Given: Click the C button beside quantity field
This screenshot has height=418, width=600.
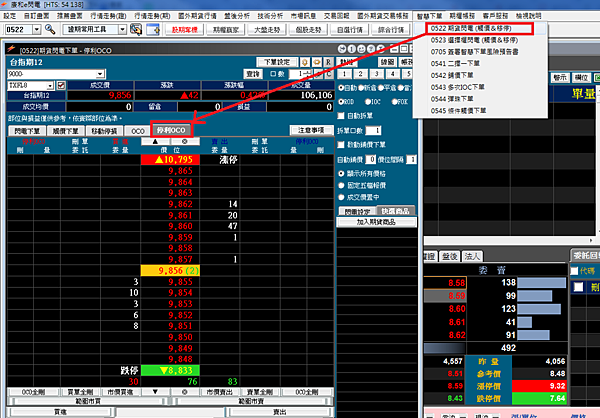Looking at the screenshot, I should 329,74.
